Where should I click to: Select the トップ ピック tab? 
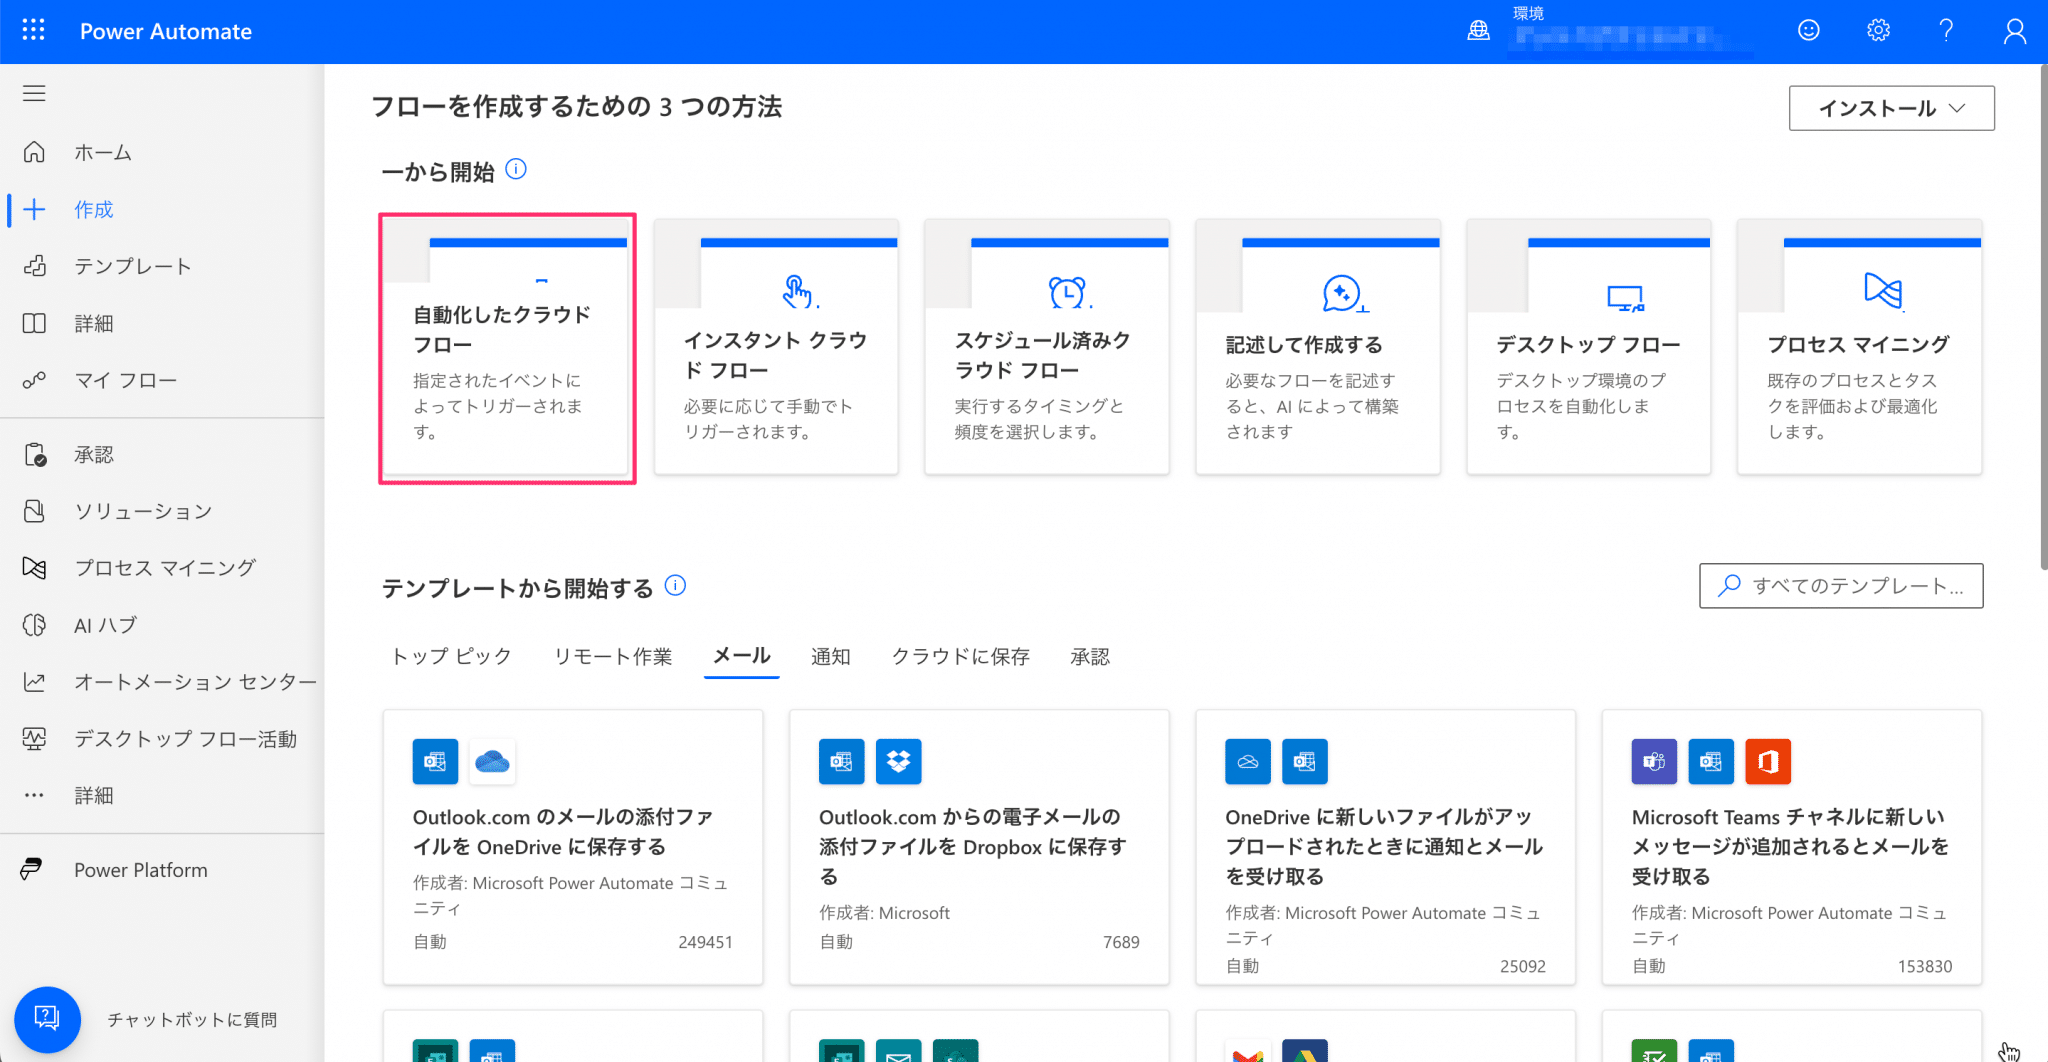[451, 656]
